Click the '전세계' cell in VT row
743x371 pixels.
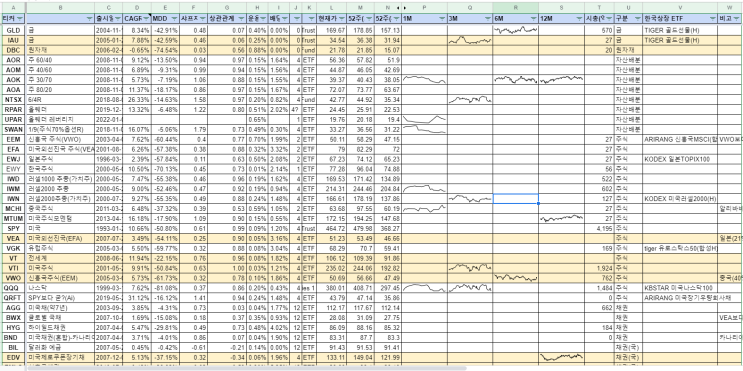tap(60, 258)
